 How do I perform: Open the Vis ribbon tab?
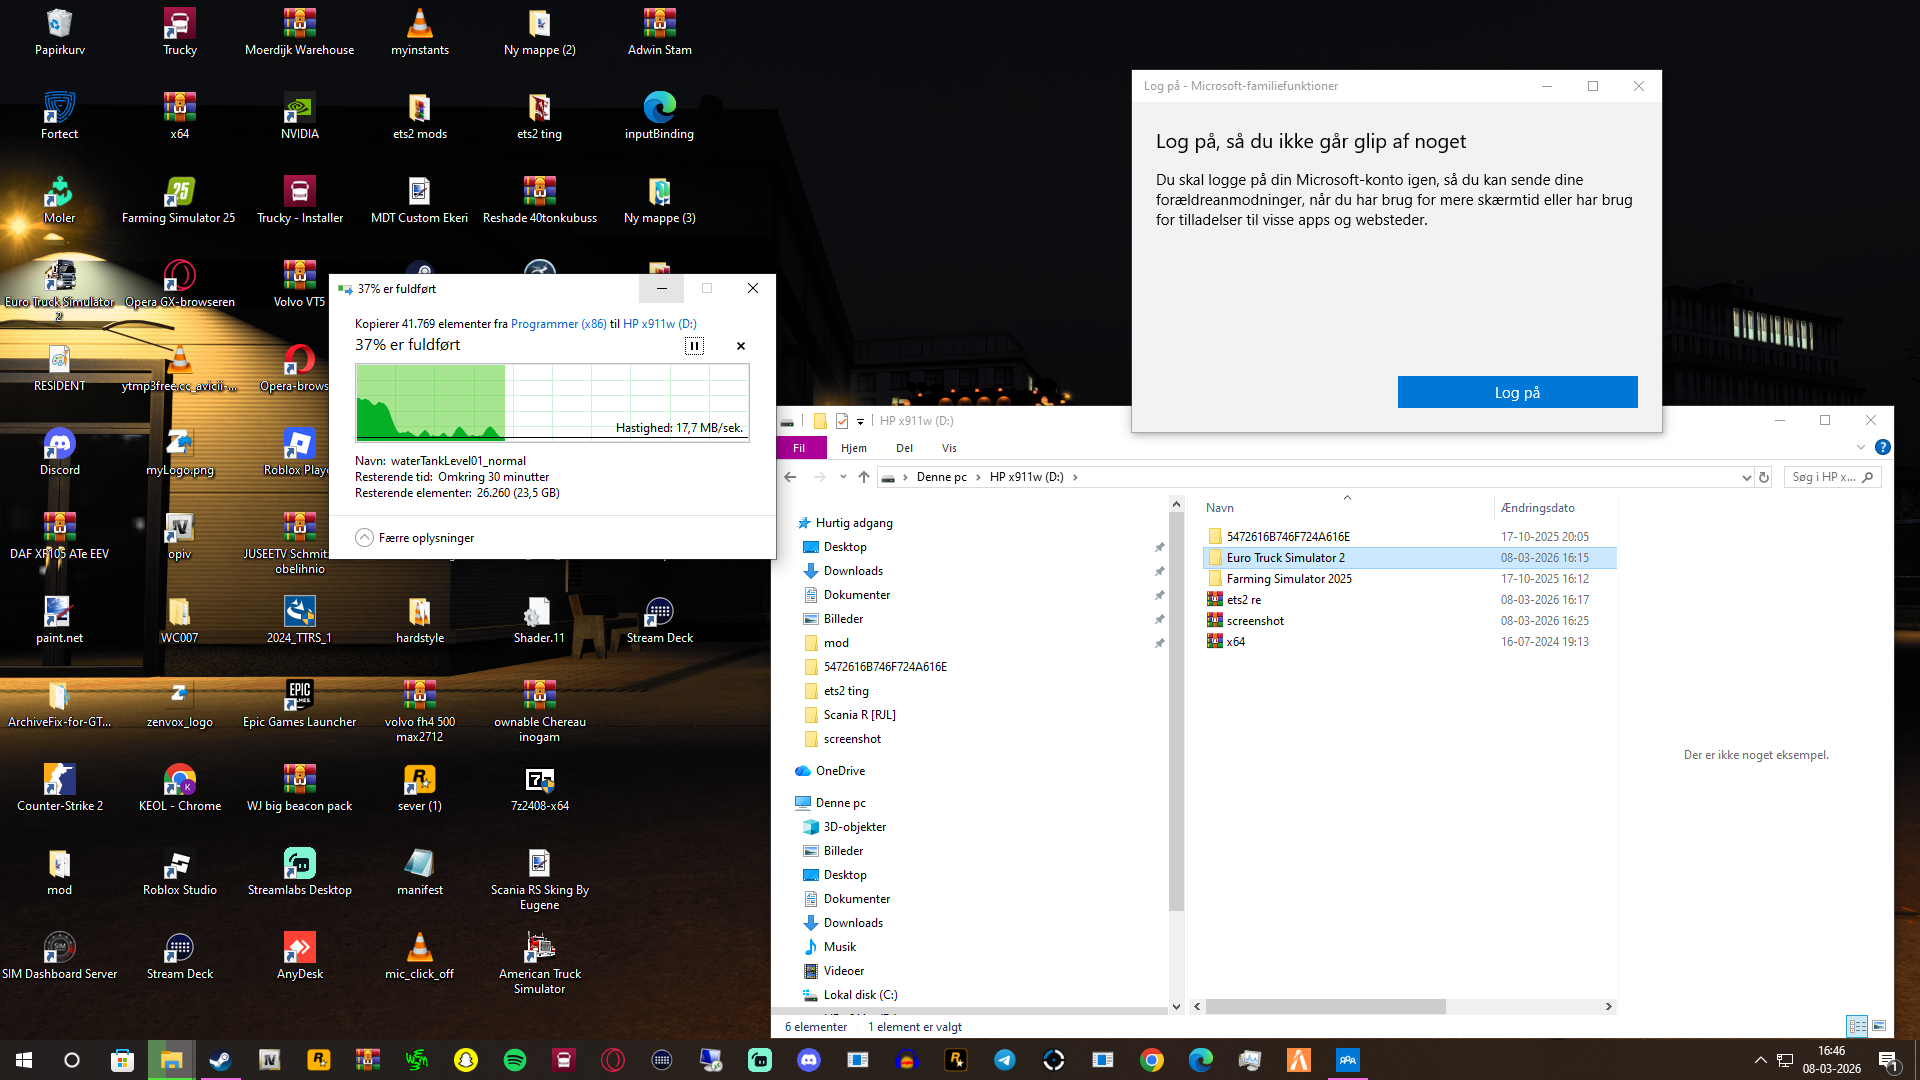pos(949,448)
